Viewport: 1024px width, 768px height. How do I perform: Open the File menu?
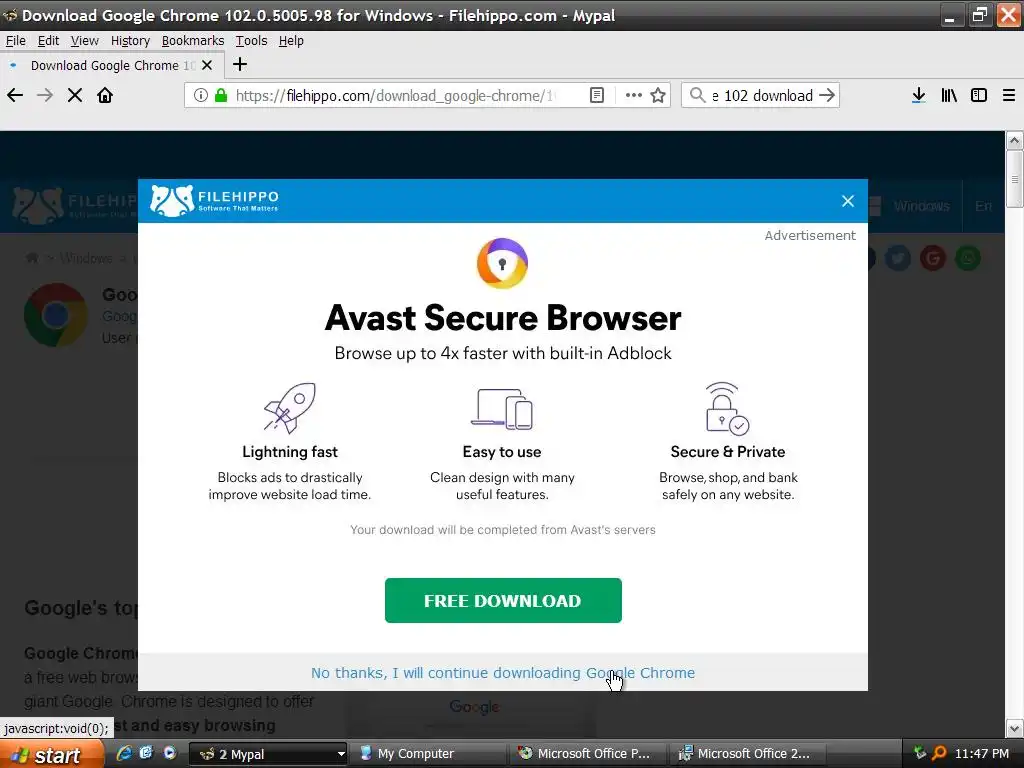coord(16,40)
